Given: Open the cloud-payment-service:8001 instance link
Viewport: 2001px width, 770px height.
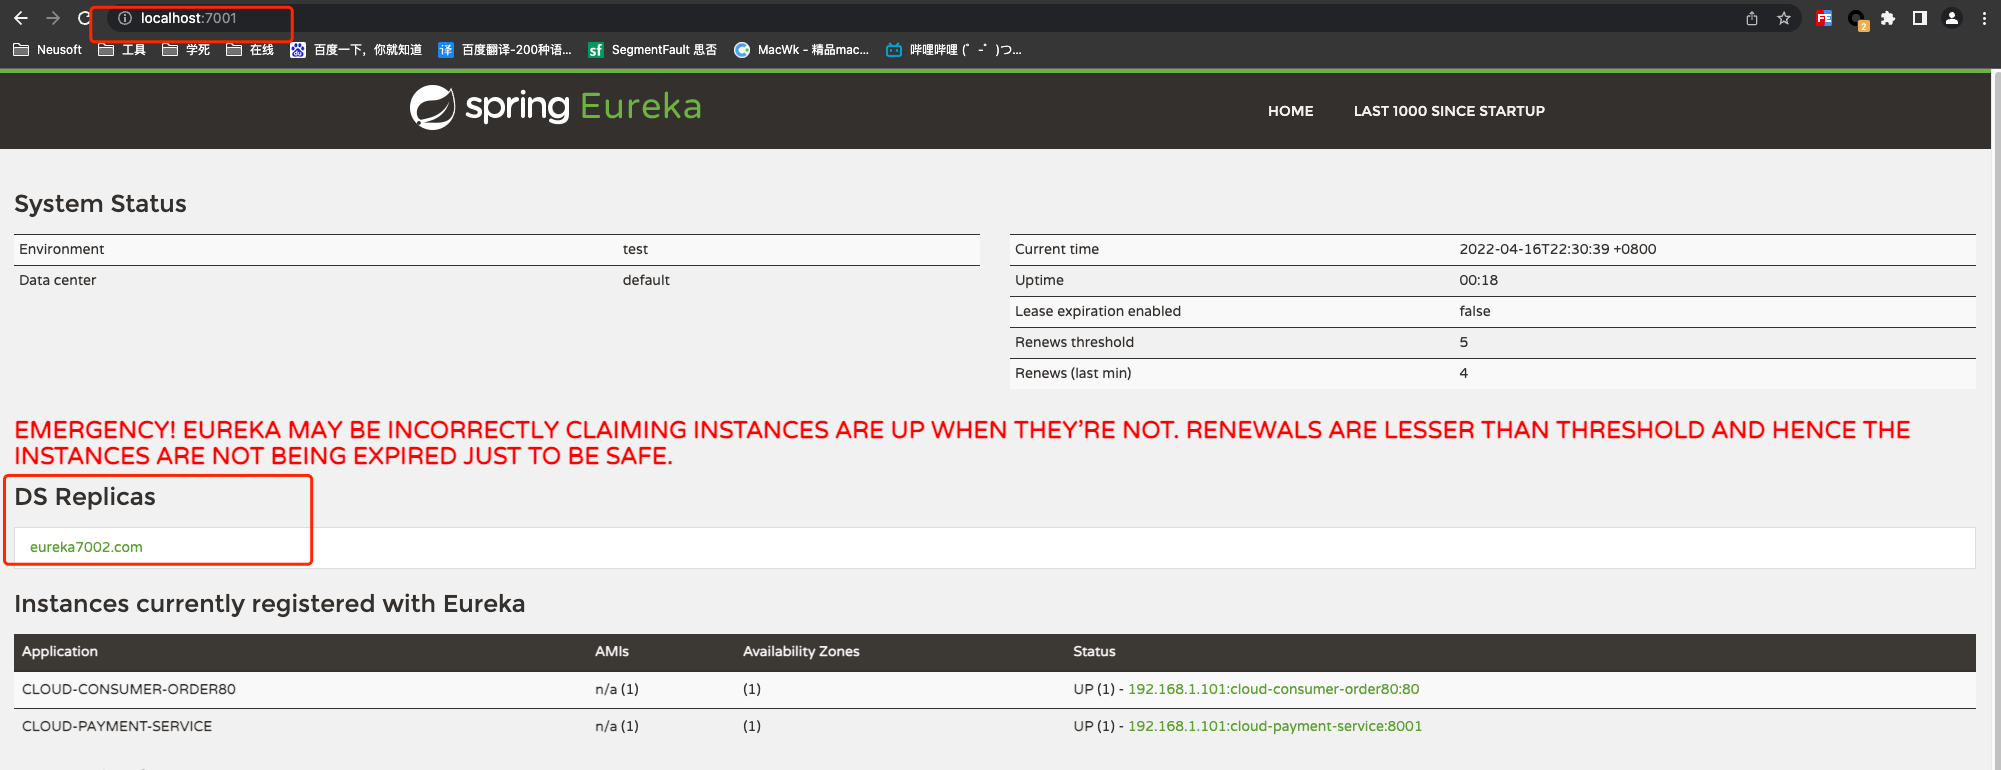Looking at the screenshot, I should pos(1274,726).
